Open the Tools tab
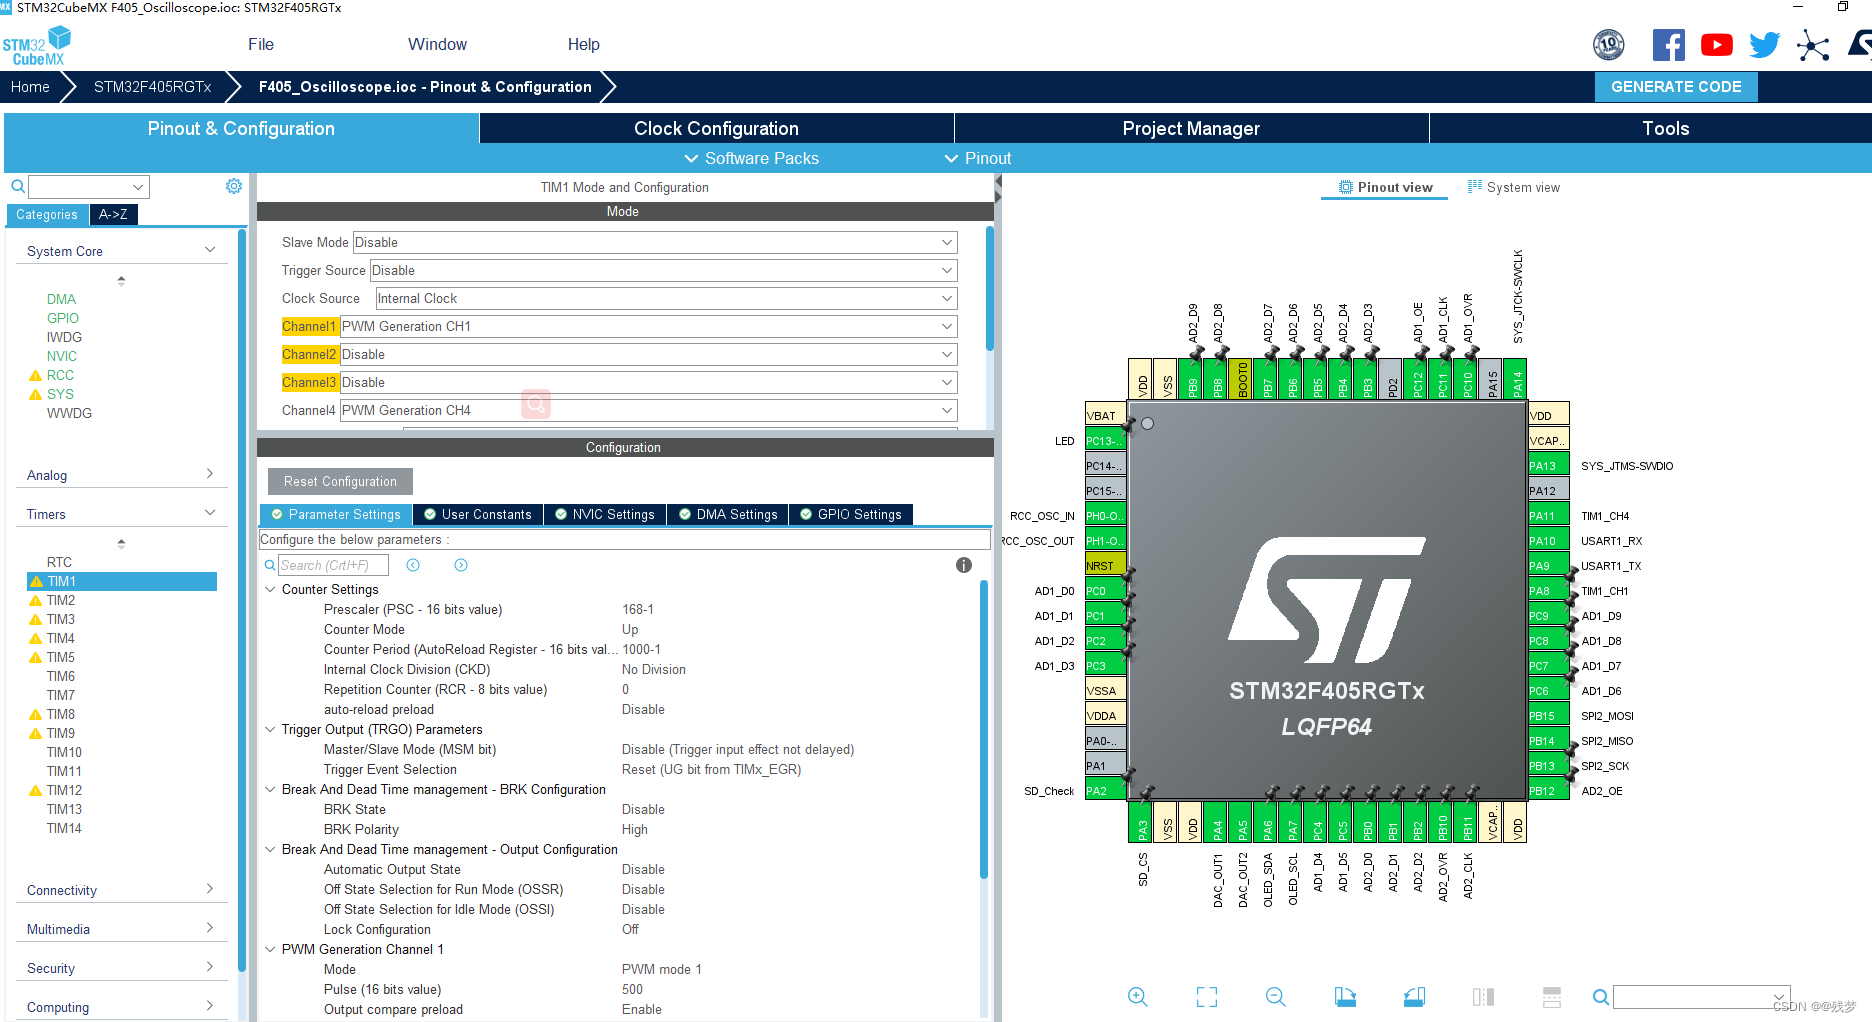 click(1665, 128)
